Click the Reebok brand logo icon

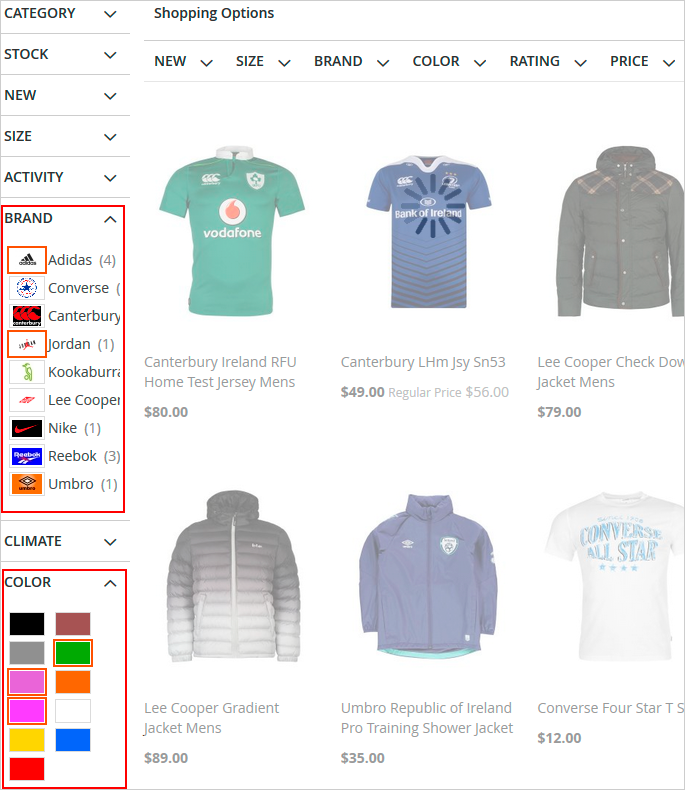click(27, 456)
